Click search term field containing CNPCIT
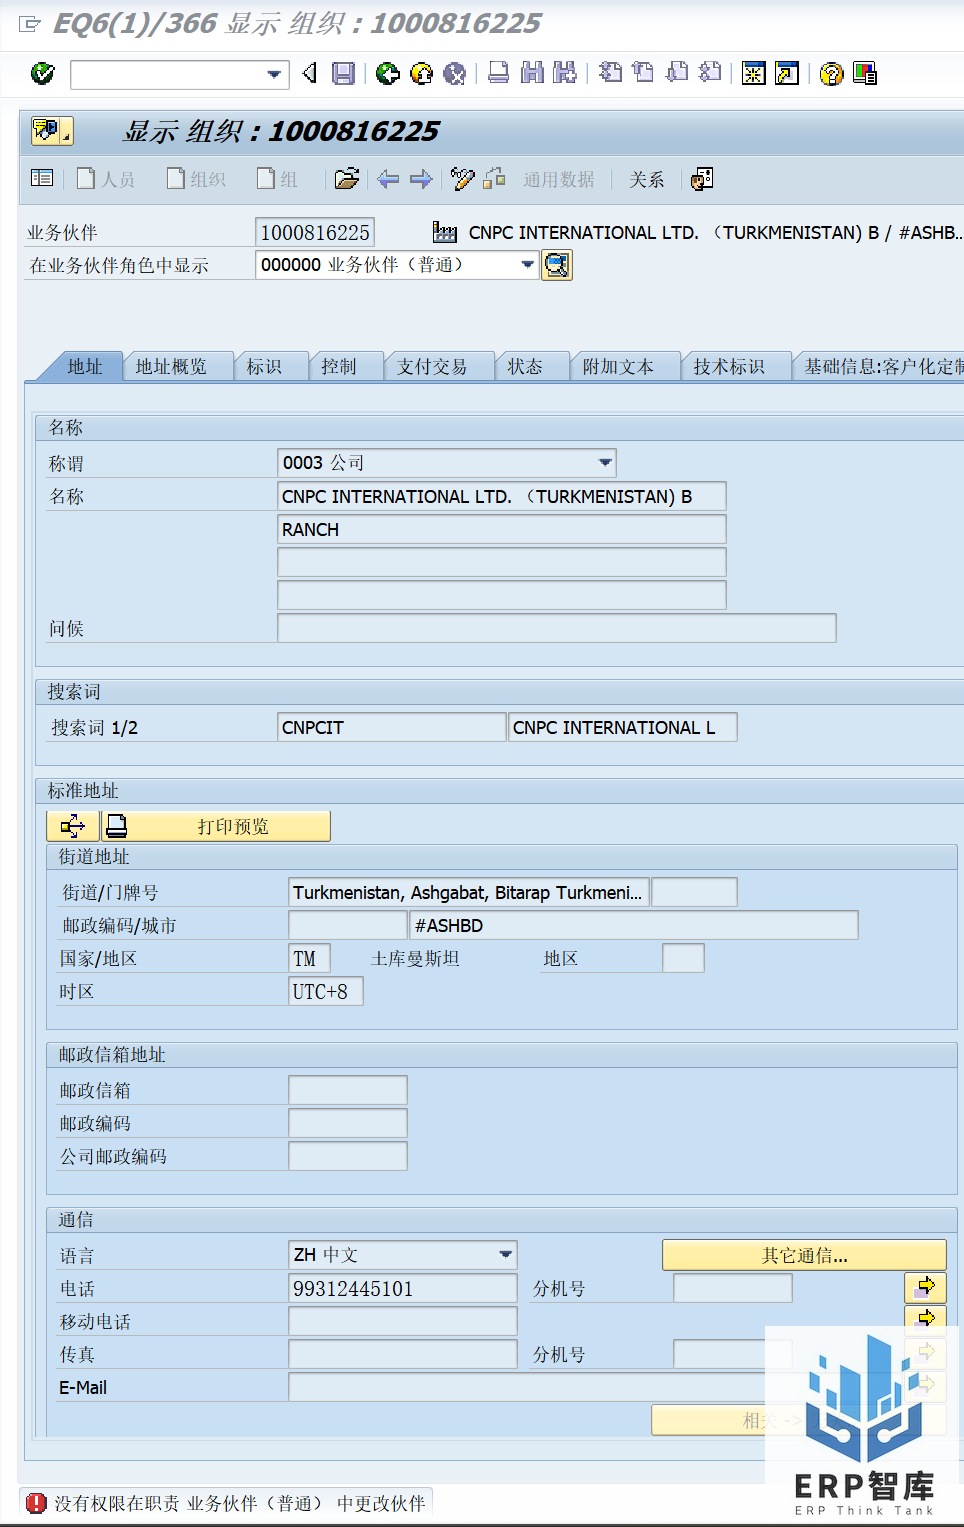Viewport: 964px width, 1527px height. coord(391,728)
